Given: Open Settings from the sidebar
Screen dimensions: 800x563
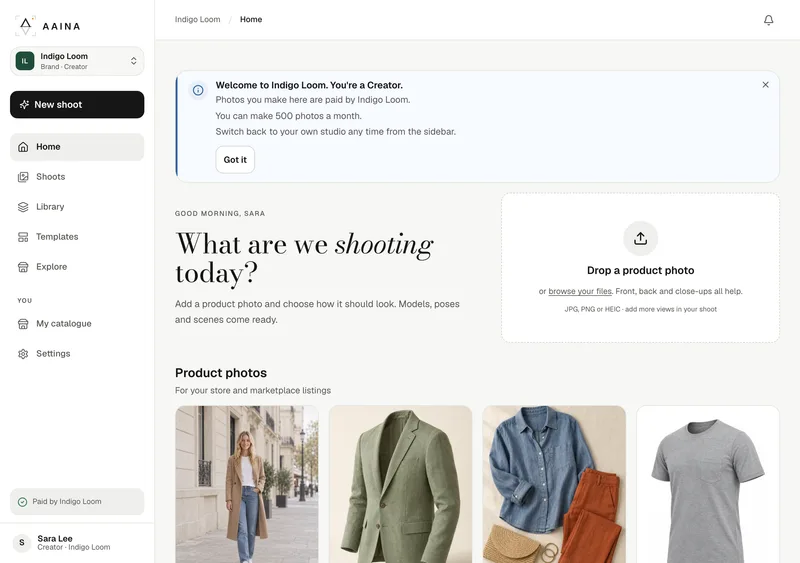Looking at the screenshot, I should point(77,354).
